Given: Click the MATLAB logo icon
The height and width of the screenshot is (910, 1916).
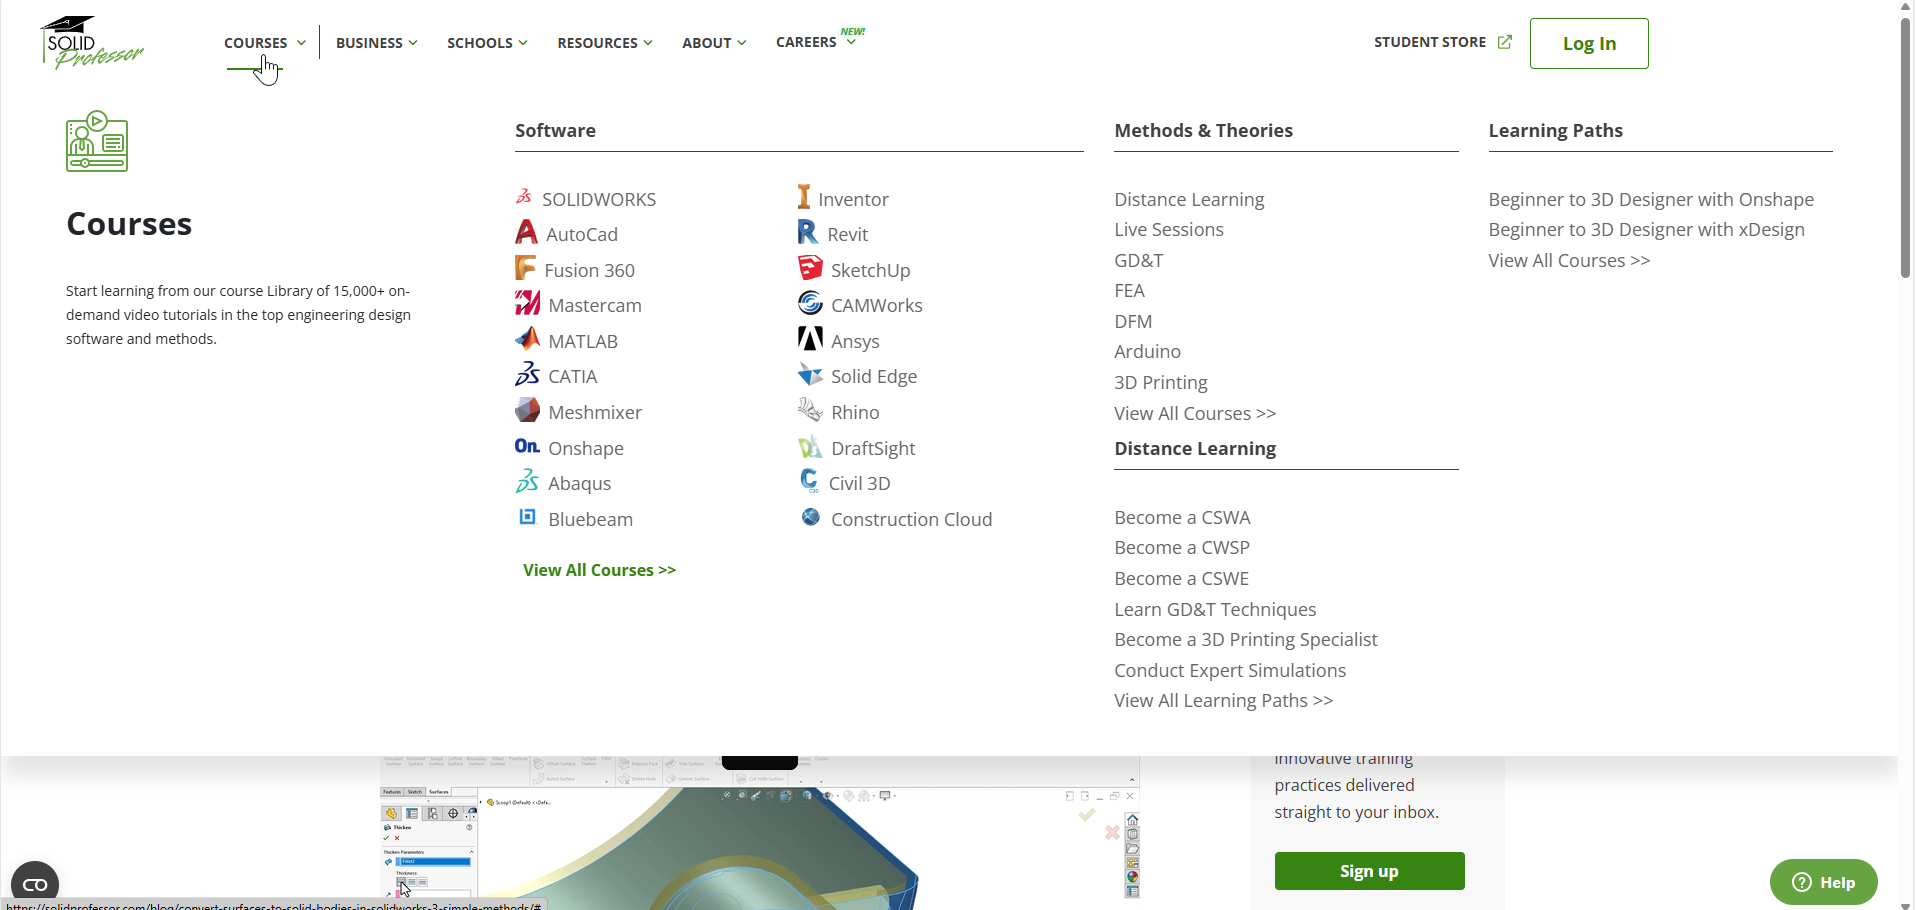Looking at the screenshot, I should coord(527,340).
